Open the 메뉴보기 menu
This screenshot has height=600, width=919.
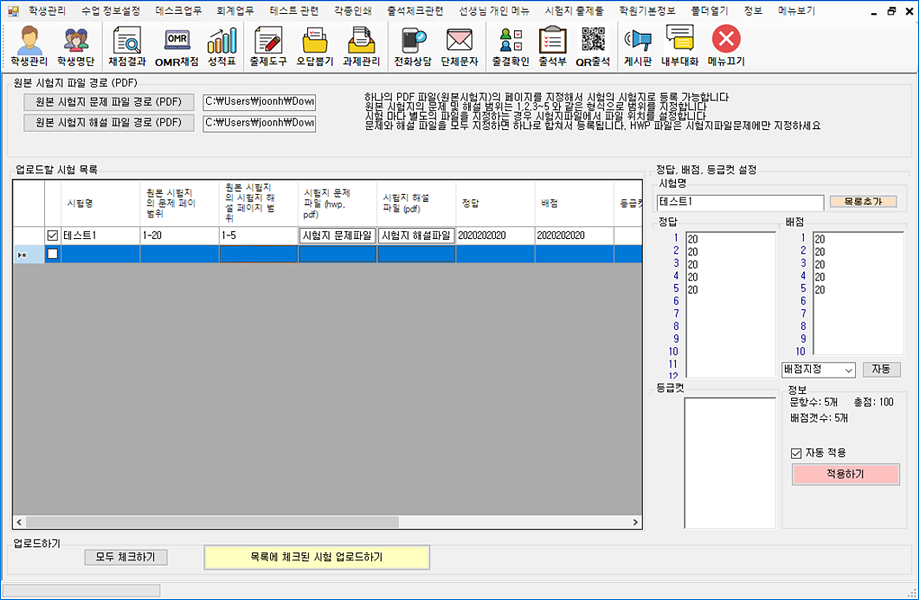coord(797,11)
